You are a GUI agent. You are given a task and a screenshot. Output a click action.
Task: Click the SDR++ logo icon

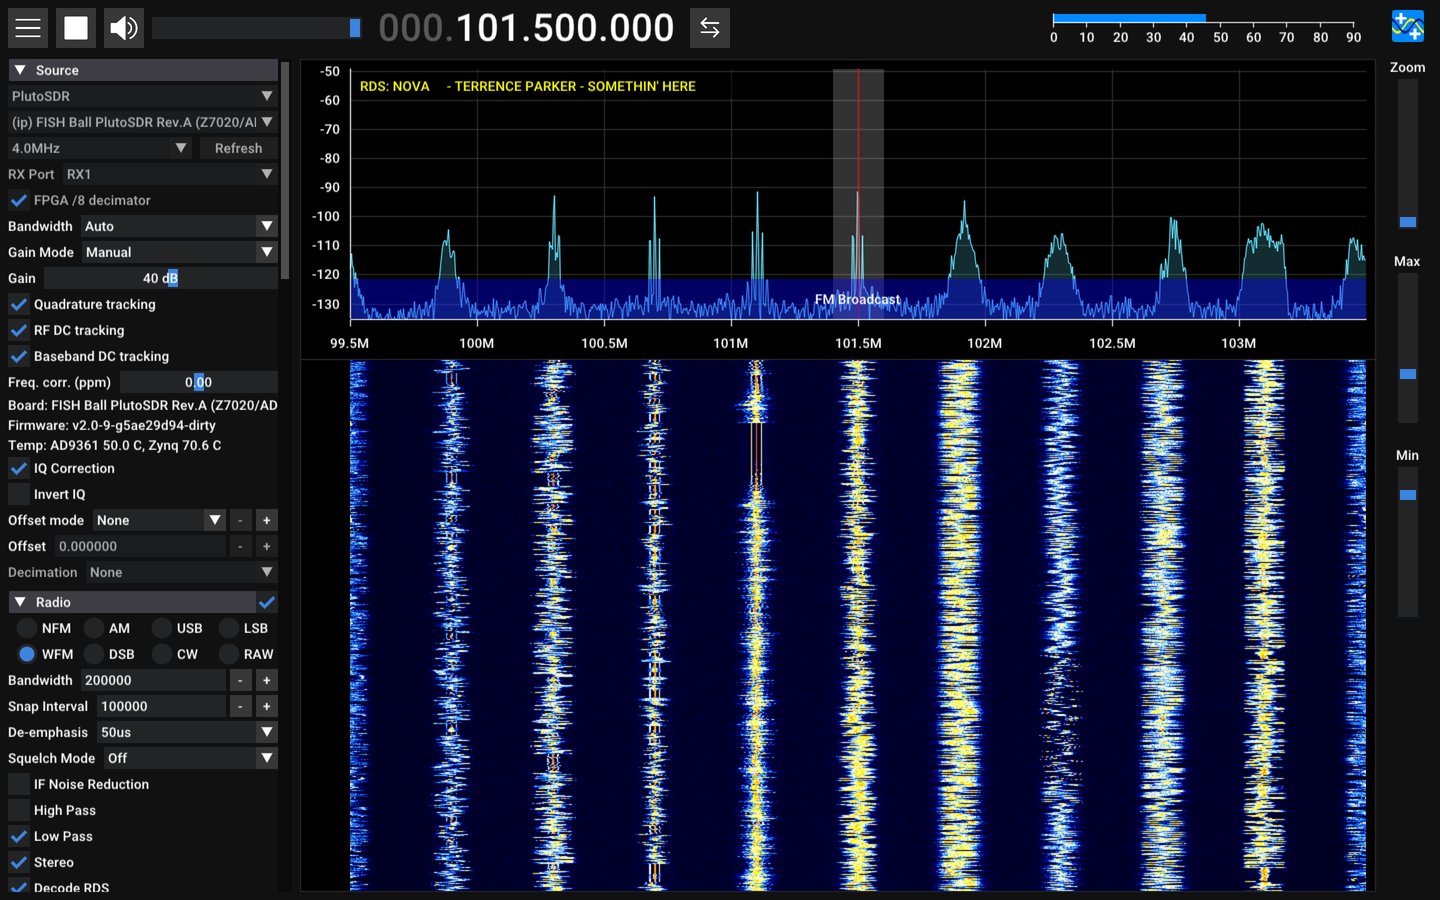coord(1408,26)
